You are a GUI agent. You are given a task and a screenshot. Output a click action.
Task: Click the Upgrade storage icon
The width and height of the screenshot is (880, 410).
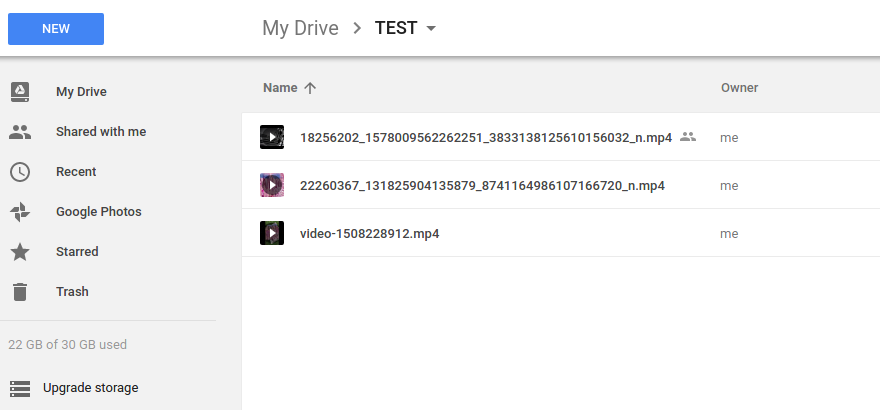click(x=20, y=388)
